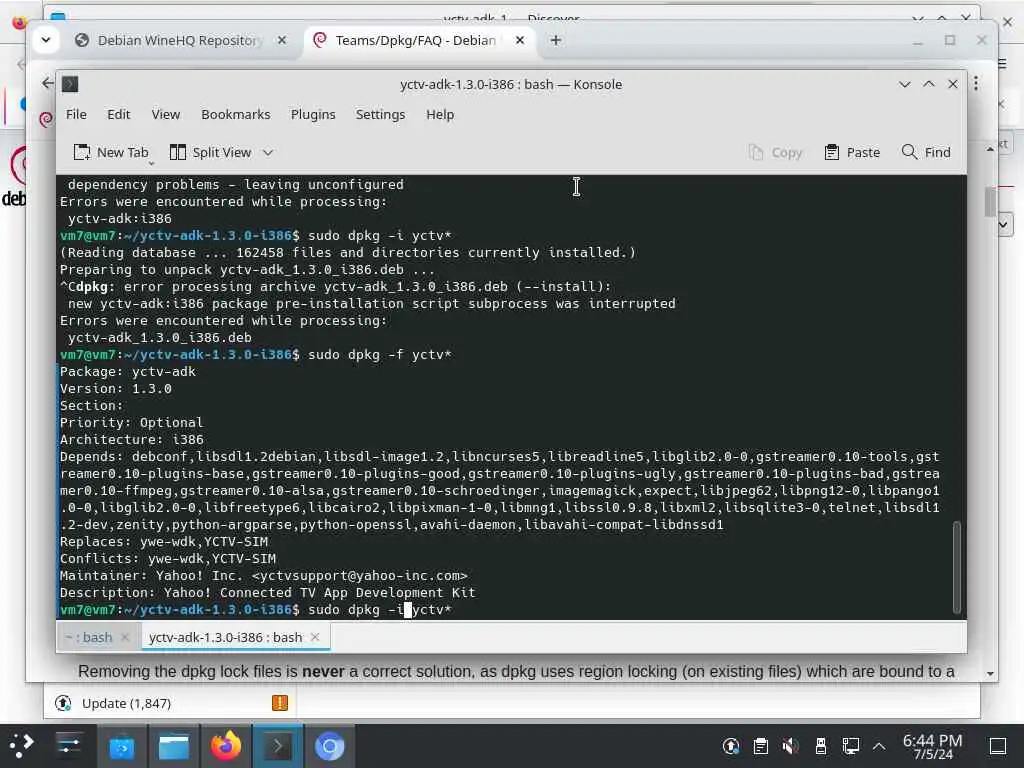The image size is (1024, 768).
Task: Click the show desktop button
Action: tap(997, 746)
